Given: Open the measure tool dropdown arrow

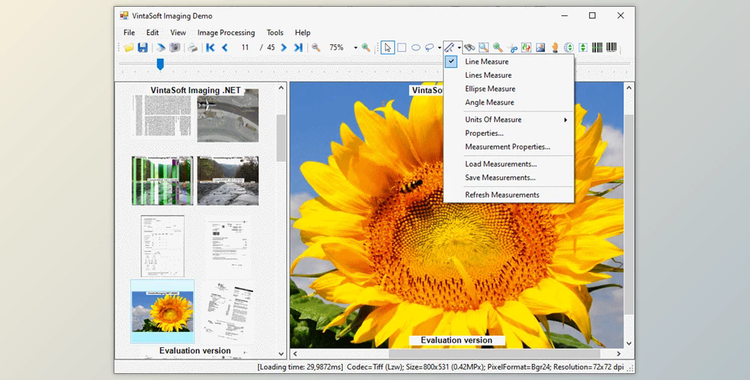Looking at the screenshot, I should [459, 48].
